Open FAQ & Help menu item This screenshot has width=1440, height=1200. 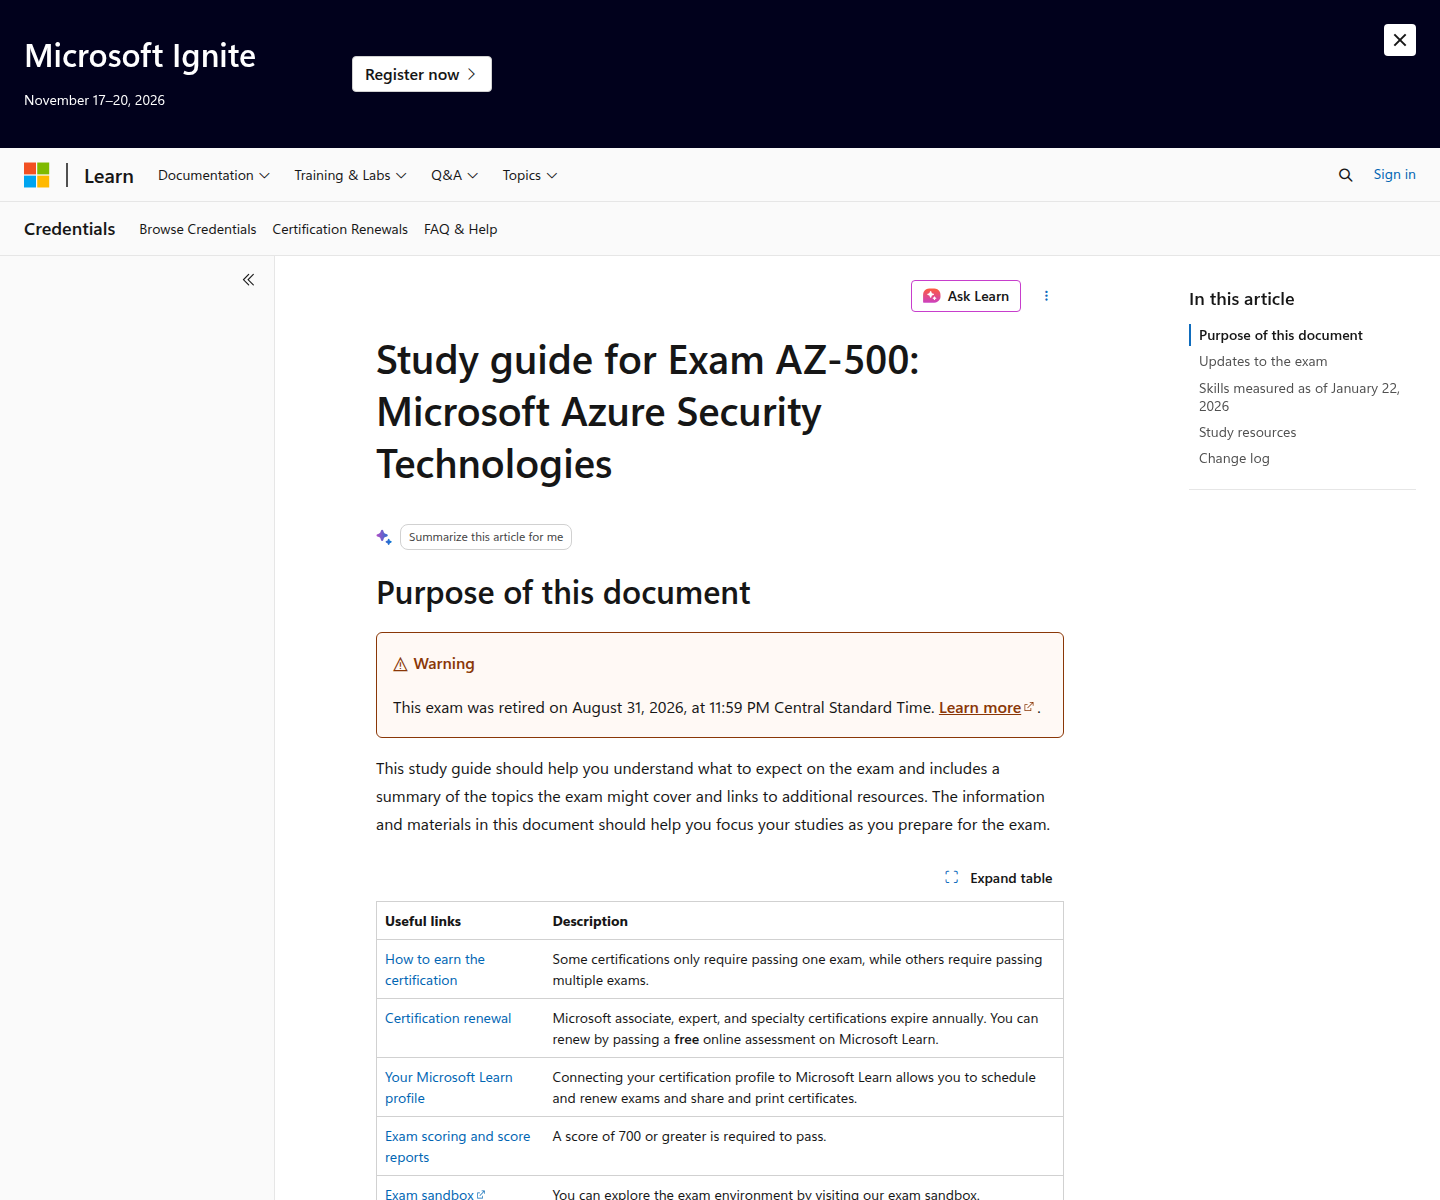point(460,229)
